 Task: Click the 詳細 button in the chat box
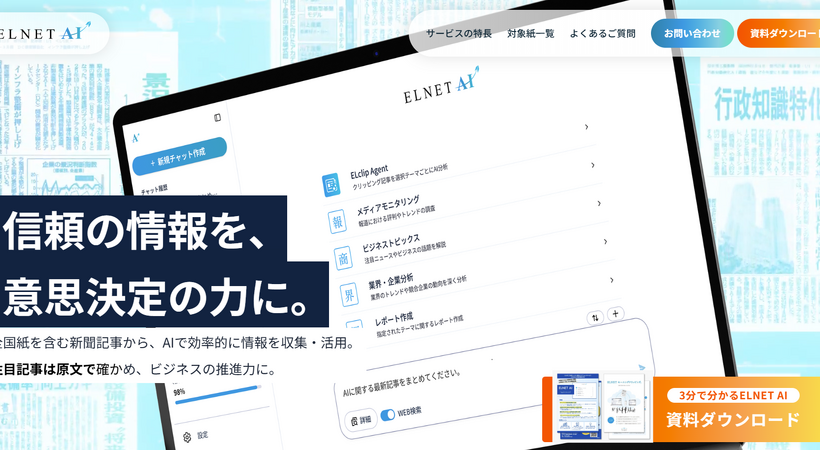point(361,420)
